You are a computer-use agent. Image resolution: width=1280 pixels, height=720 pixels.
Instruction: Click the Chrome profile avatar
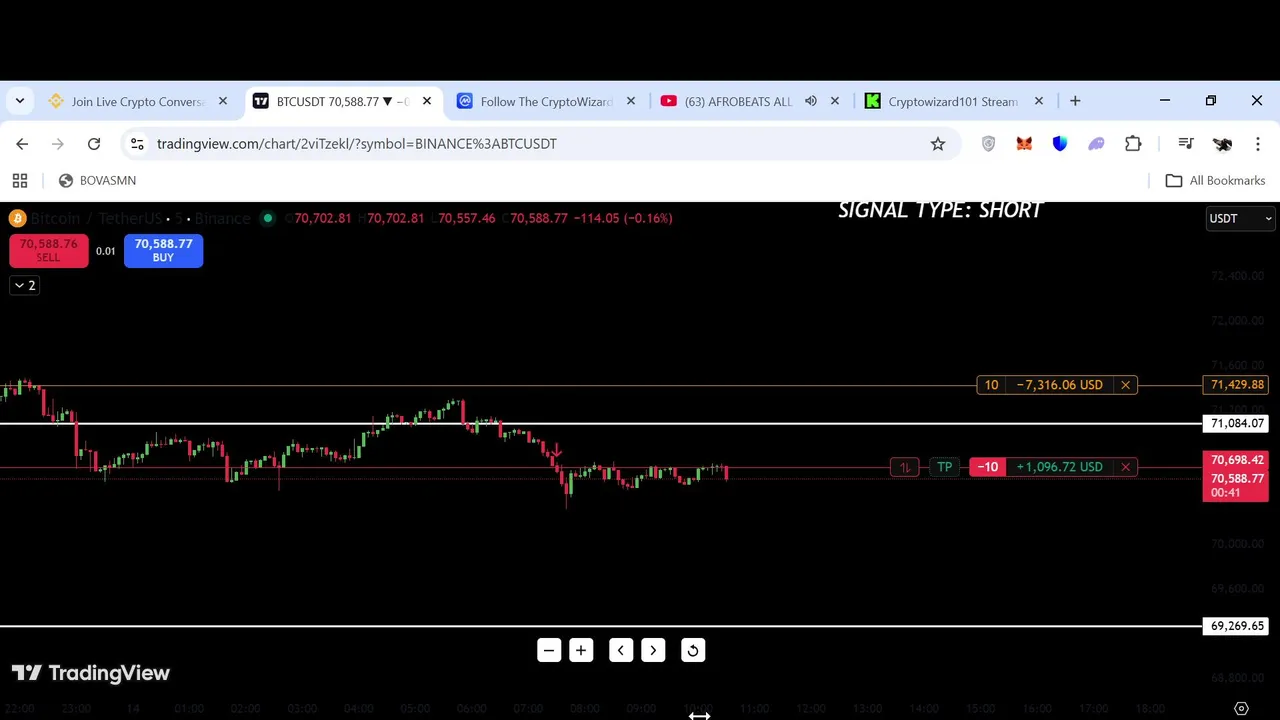tap(1222, 144)
